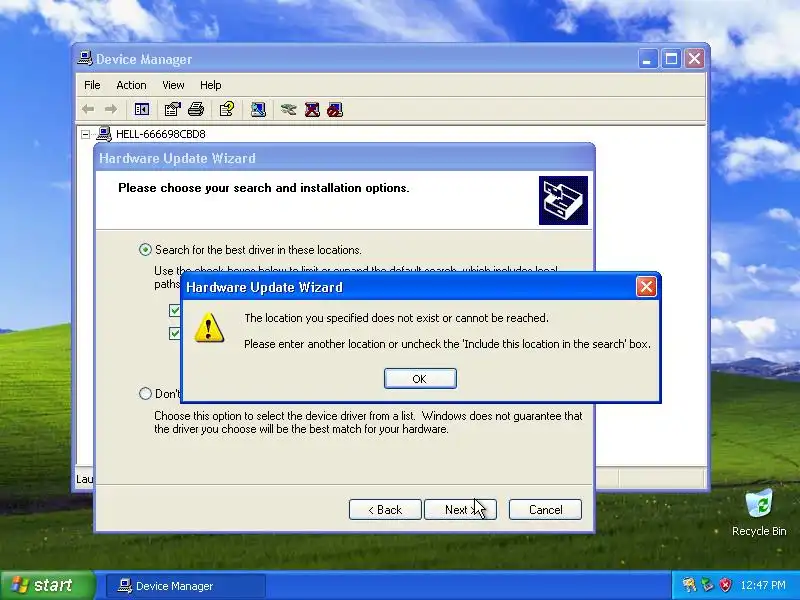Click the first tray icon with keys
Screen dimensions: 800x600
[x=689, y=585]
